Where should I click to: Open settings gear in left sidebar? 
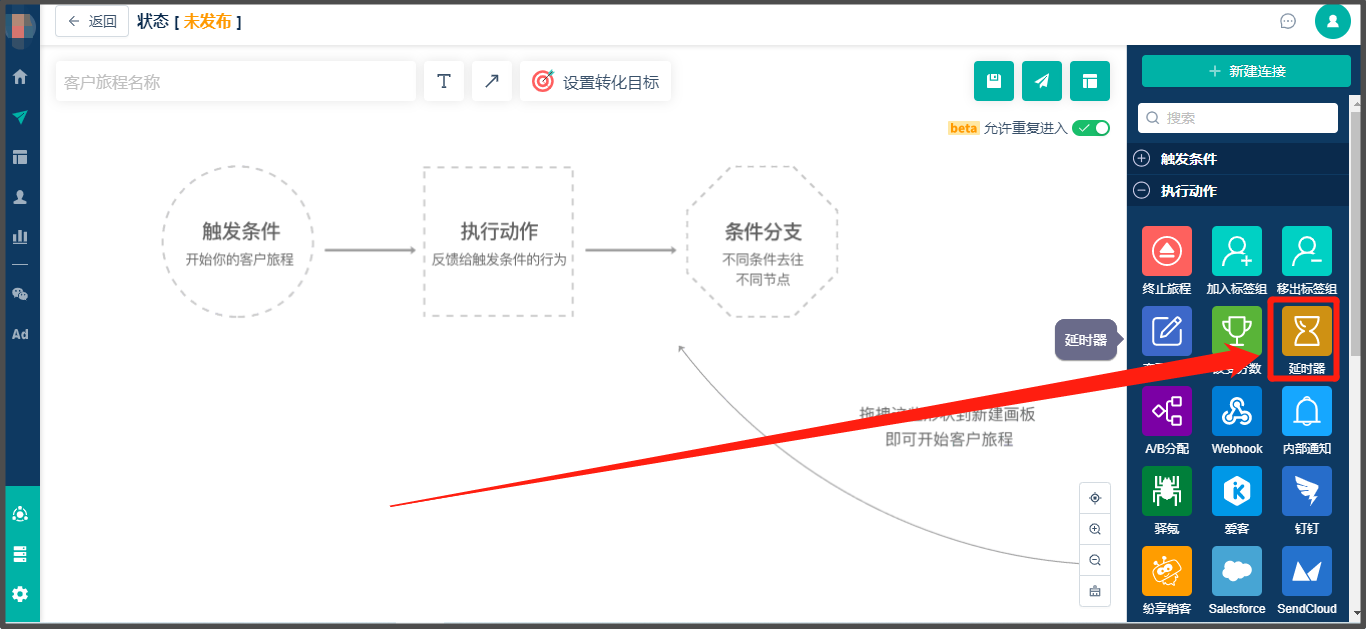coord(20,594)
